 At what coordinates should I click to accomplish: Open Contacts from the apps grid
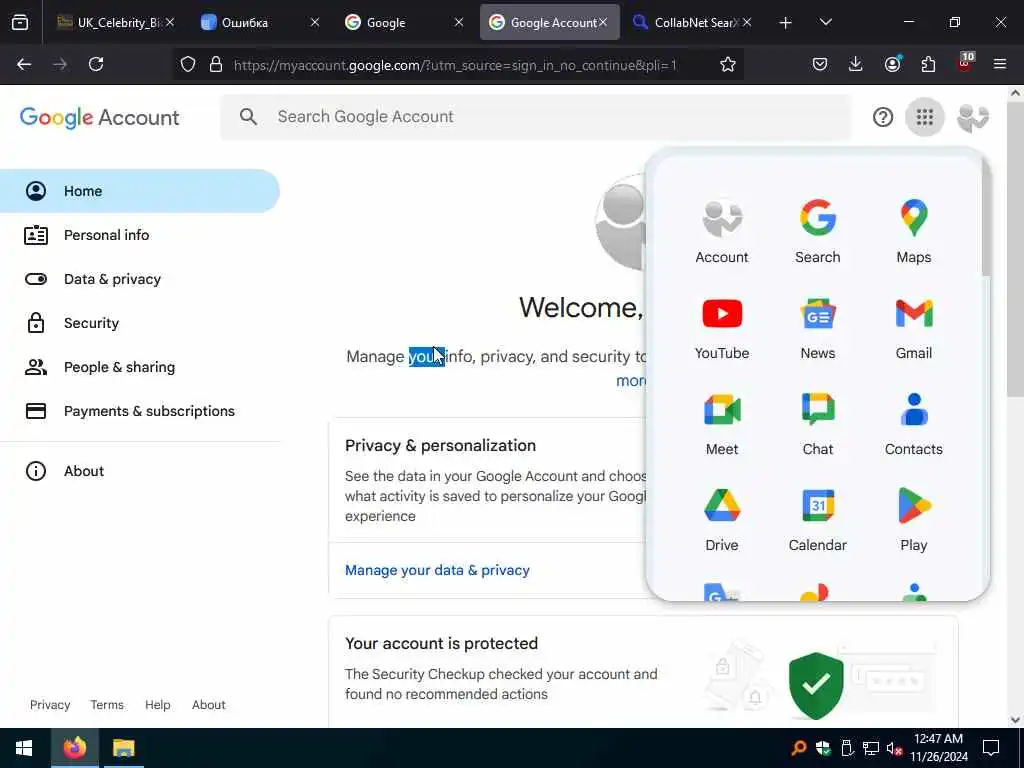[x=914, y=424]
